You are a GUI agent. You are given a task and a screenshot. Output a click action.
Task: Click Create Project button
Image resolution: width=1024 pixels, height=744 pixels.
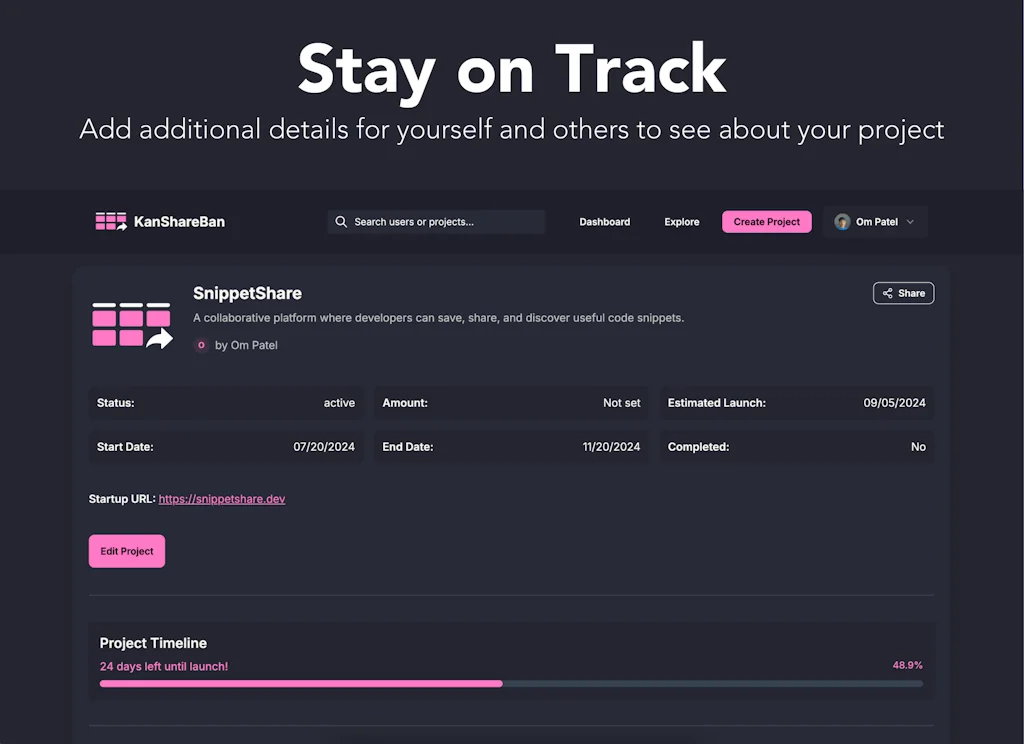click(767, 222)
